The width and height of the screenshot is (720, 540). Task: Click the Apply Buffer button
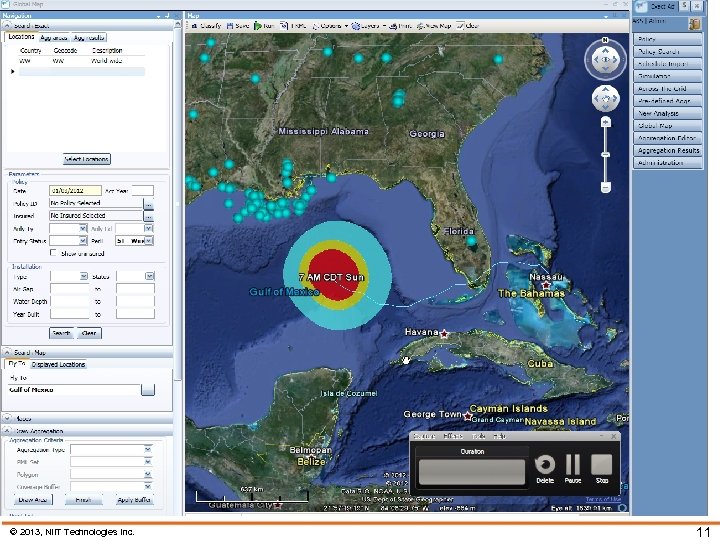[134, 500]
